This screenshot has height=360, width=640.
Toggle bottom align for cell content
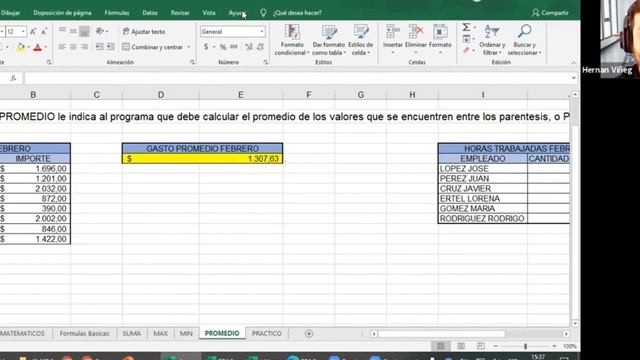point(84,31)
